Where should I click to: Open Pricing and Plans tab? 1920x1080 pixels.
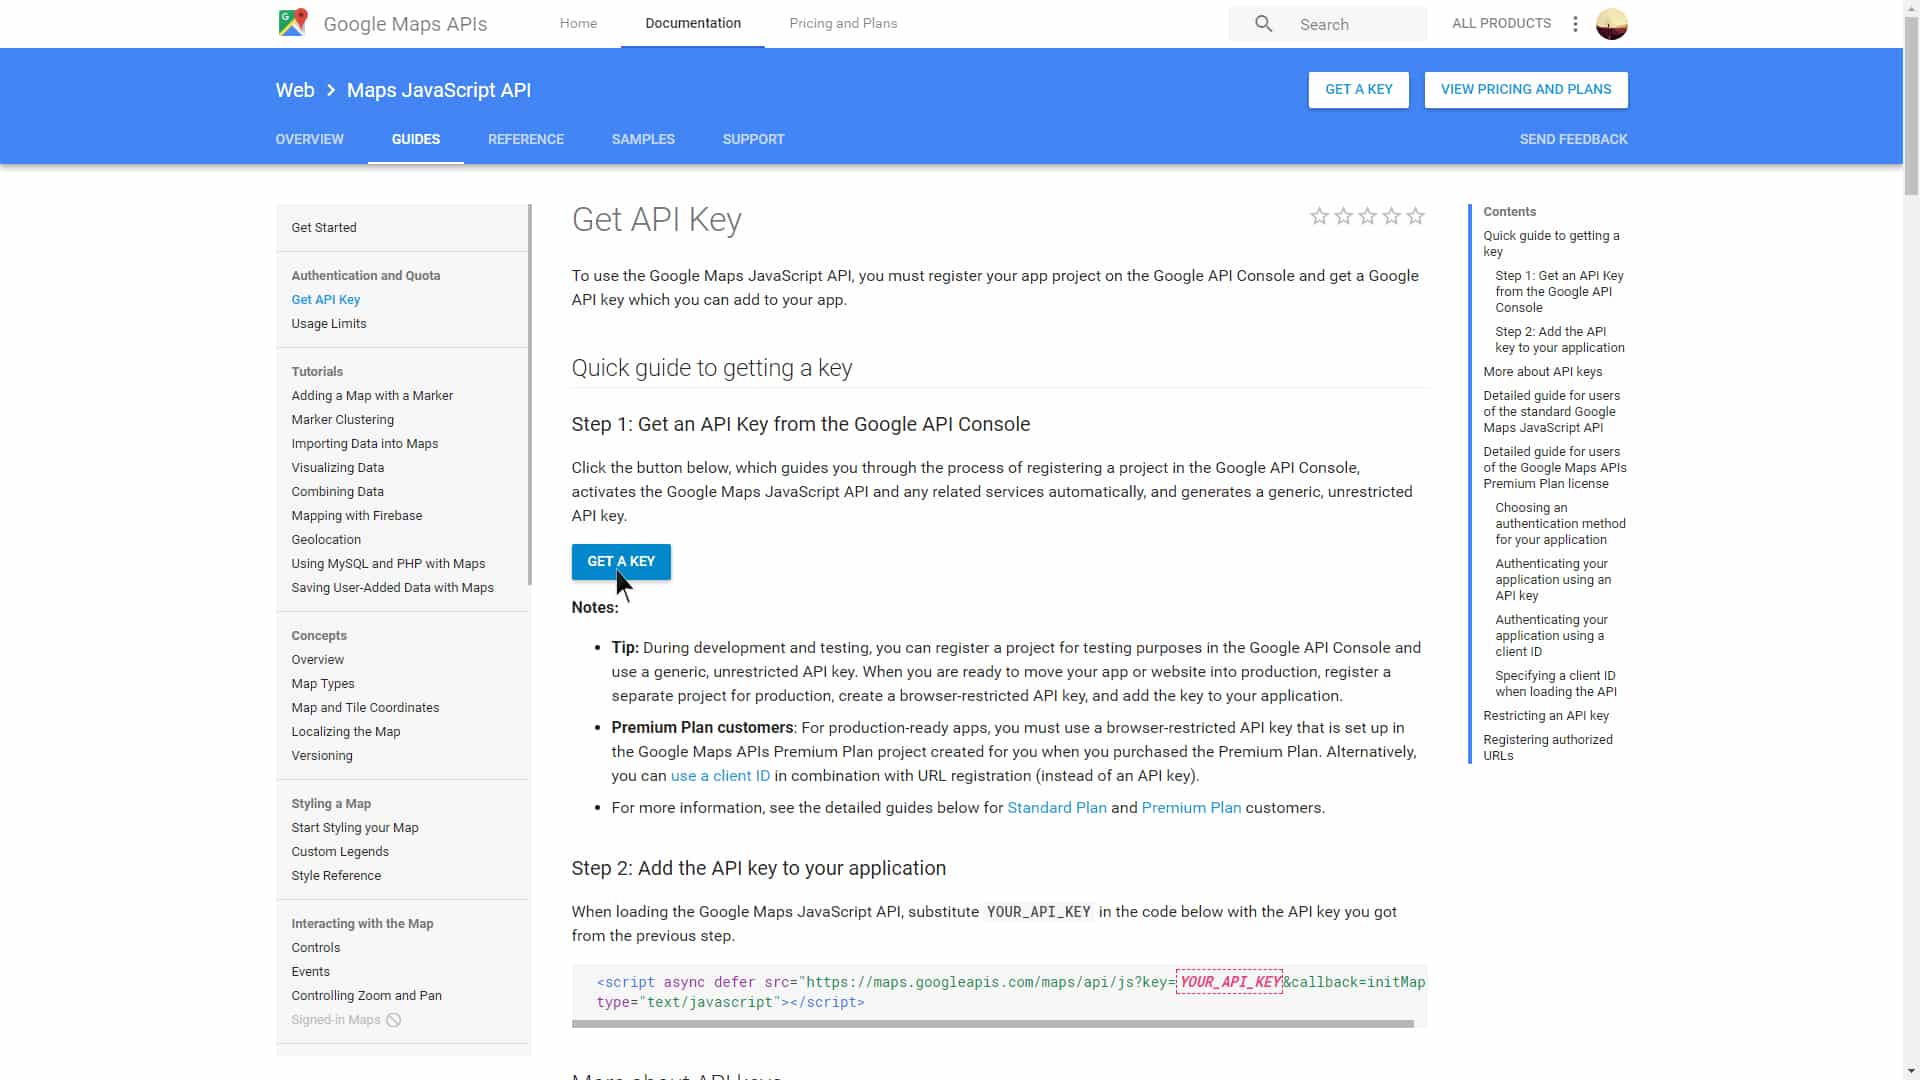coord(843,23)
